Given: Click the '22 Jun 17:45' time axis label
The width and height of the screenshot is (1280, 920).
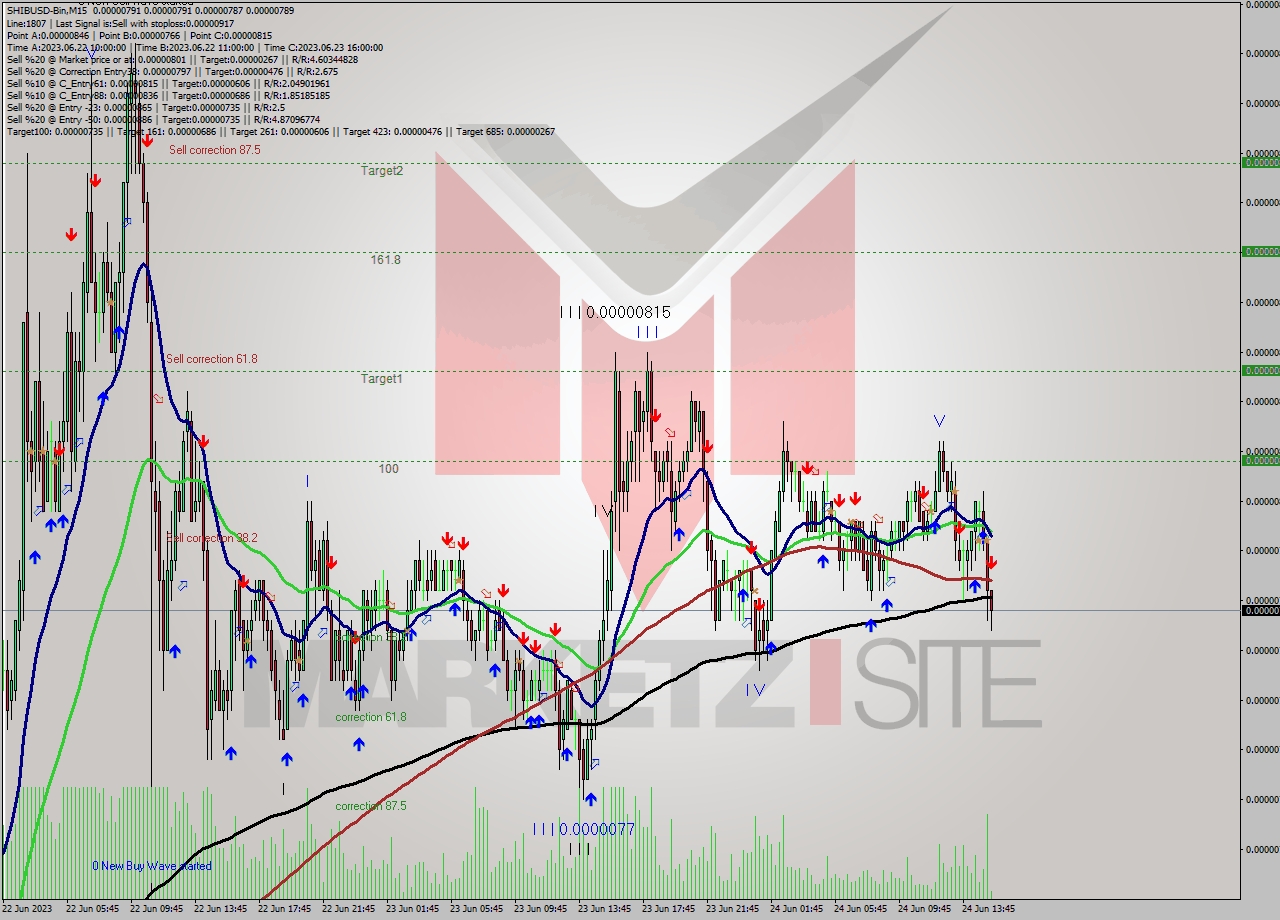Looking at the screenshot, I should 284,909.
